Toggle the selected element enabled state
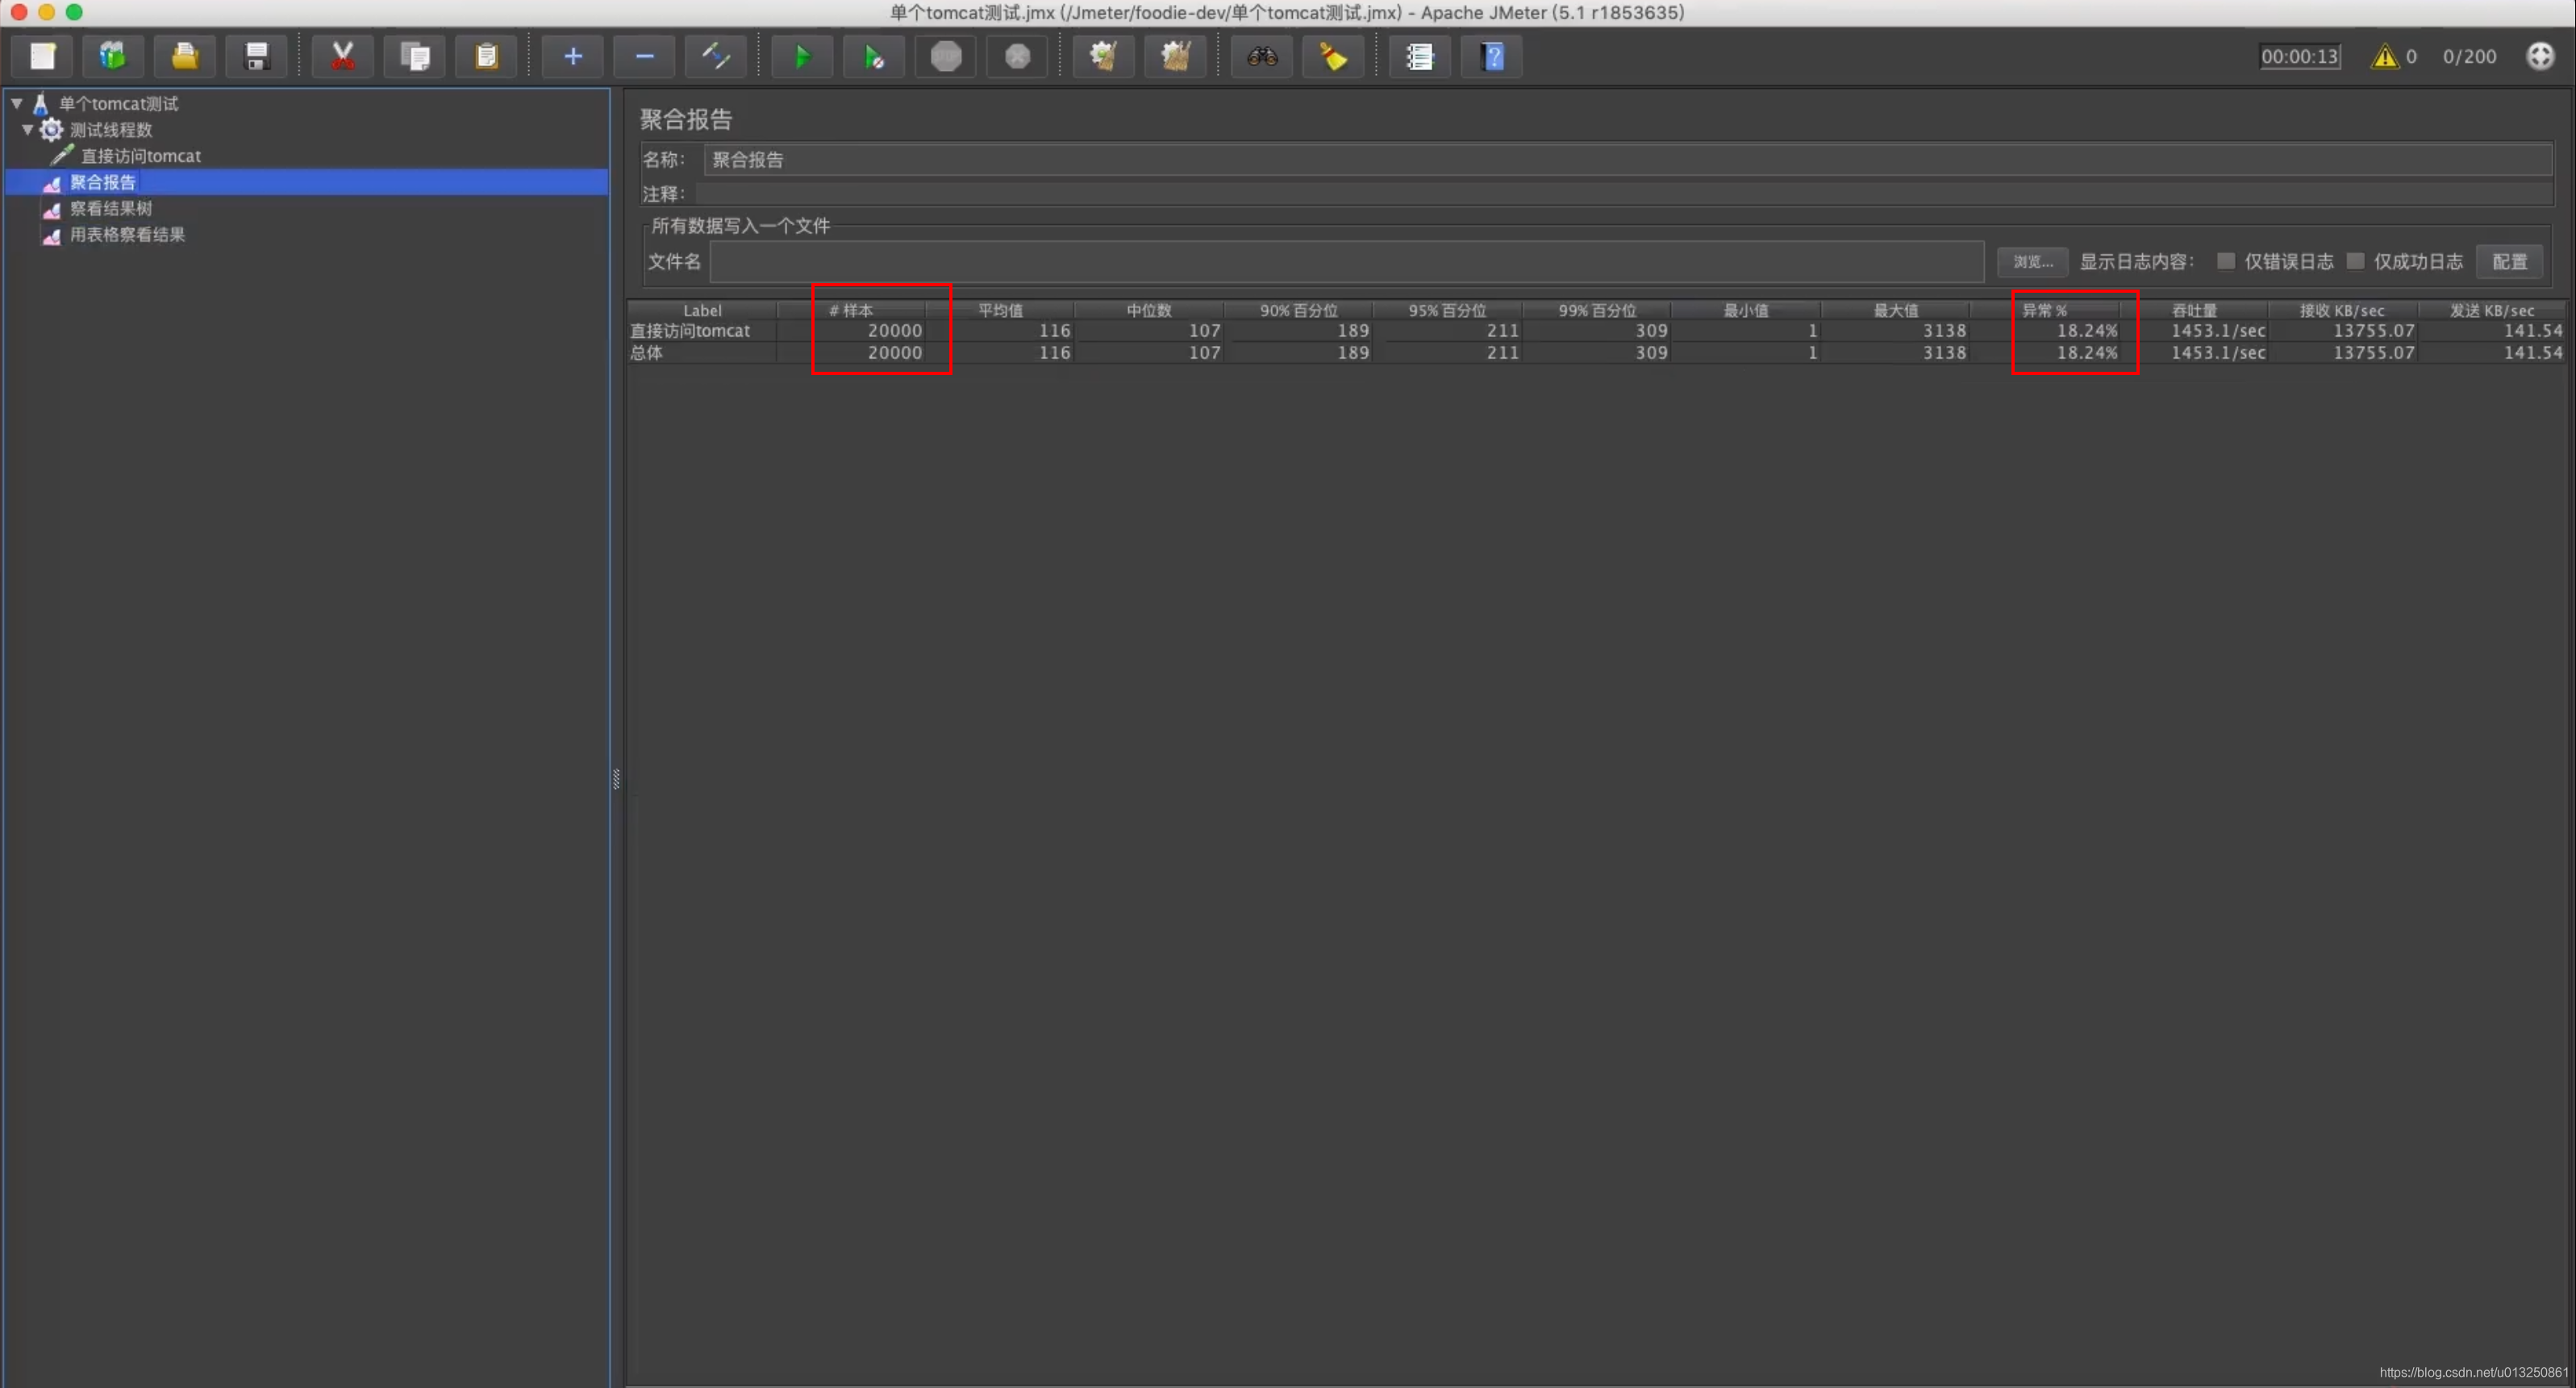This screenshot has width=2576, height=1388. [716, 56]
